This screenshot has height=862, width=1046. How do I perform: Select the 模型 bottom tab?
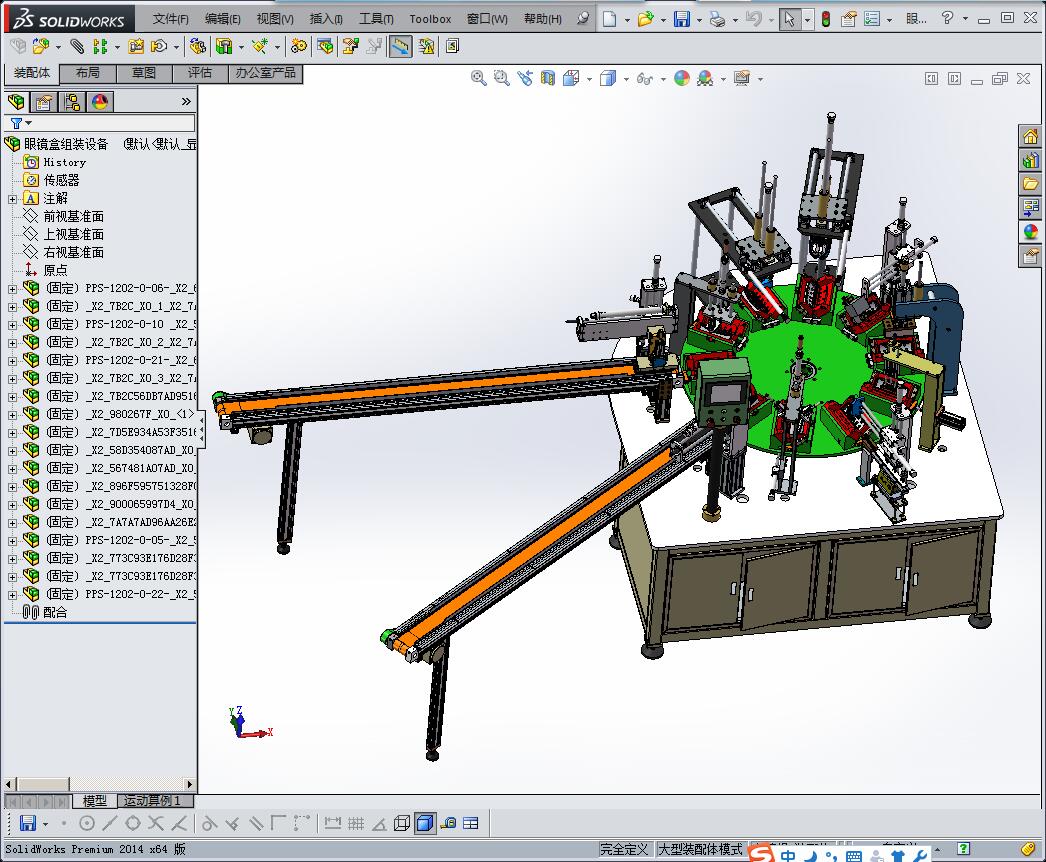pyautogui.click(x=95, y=801)
